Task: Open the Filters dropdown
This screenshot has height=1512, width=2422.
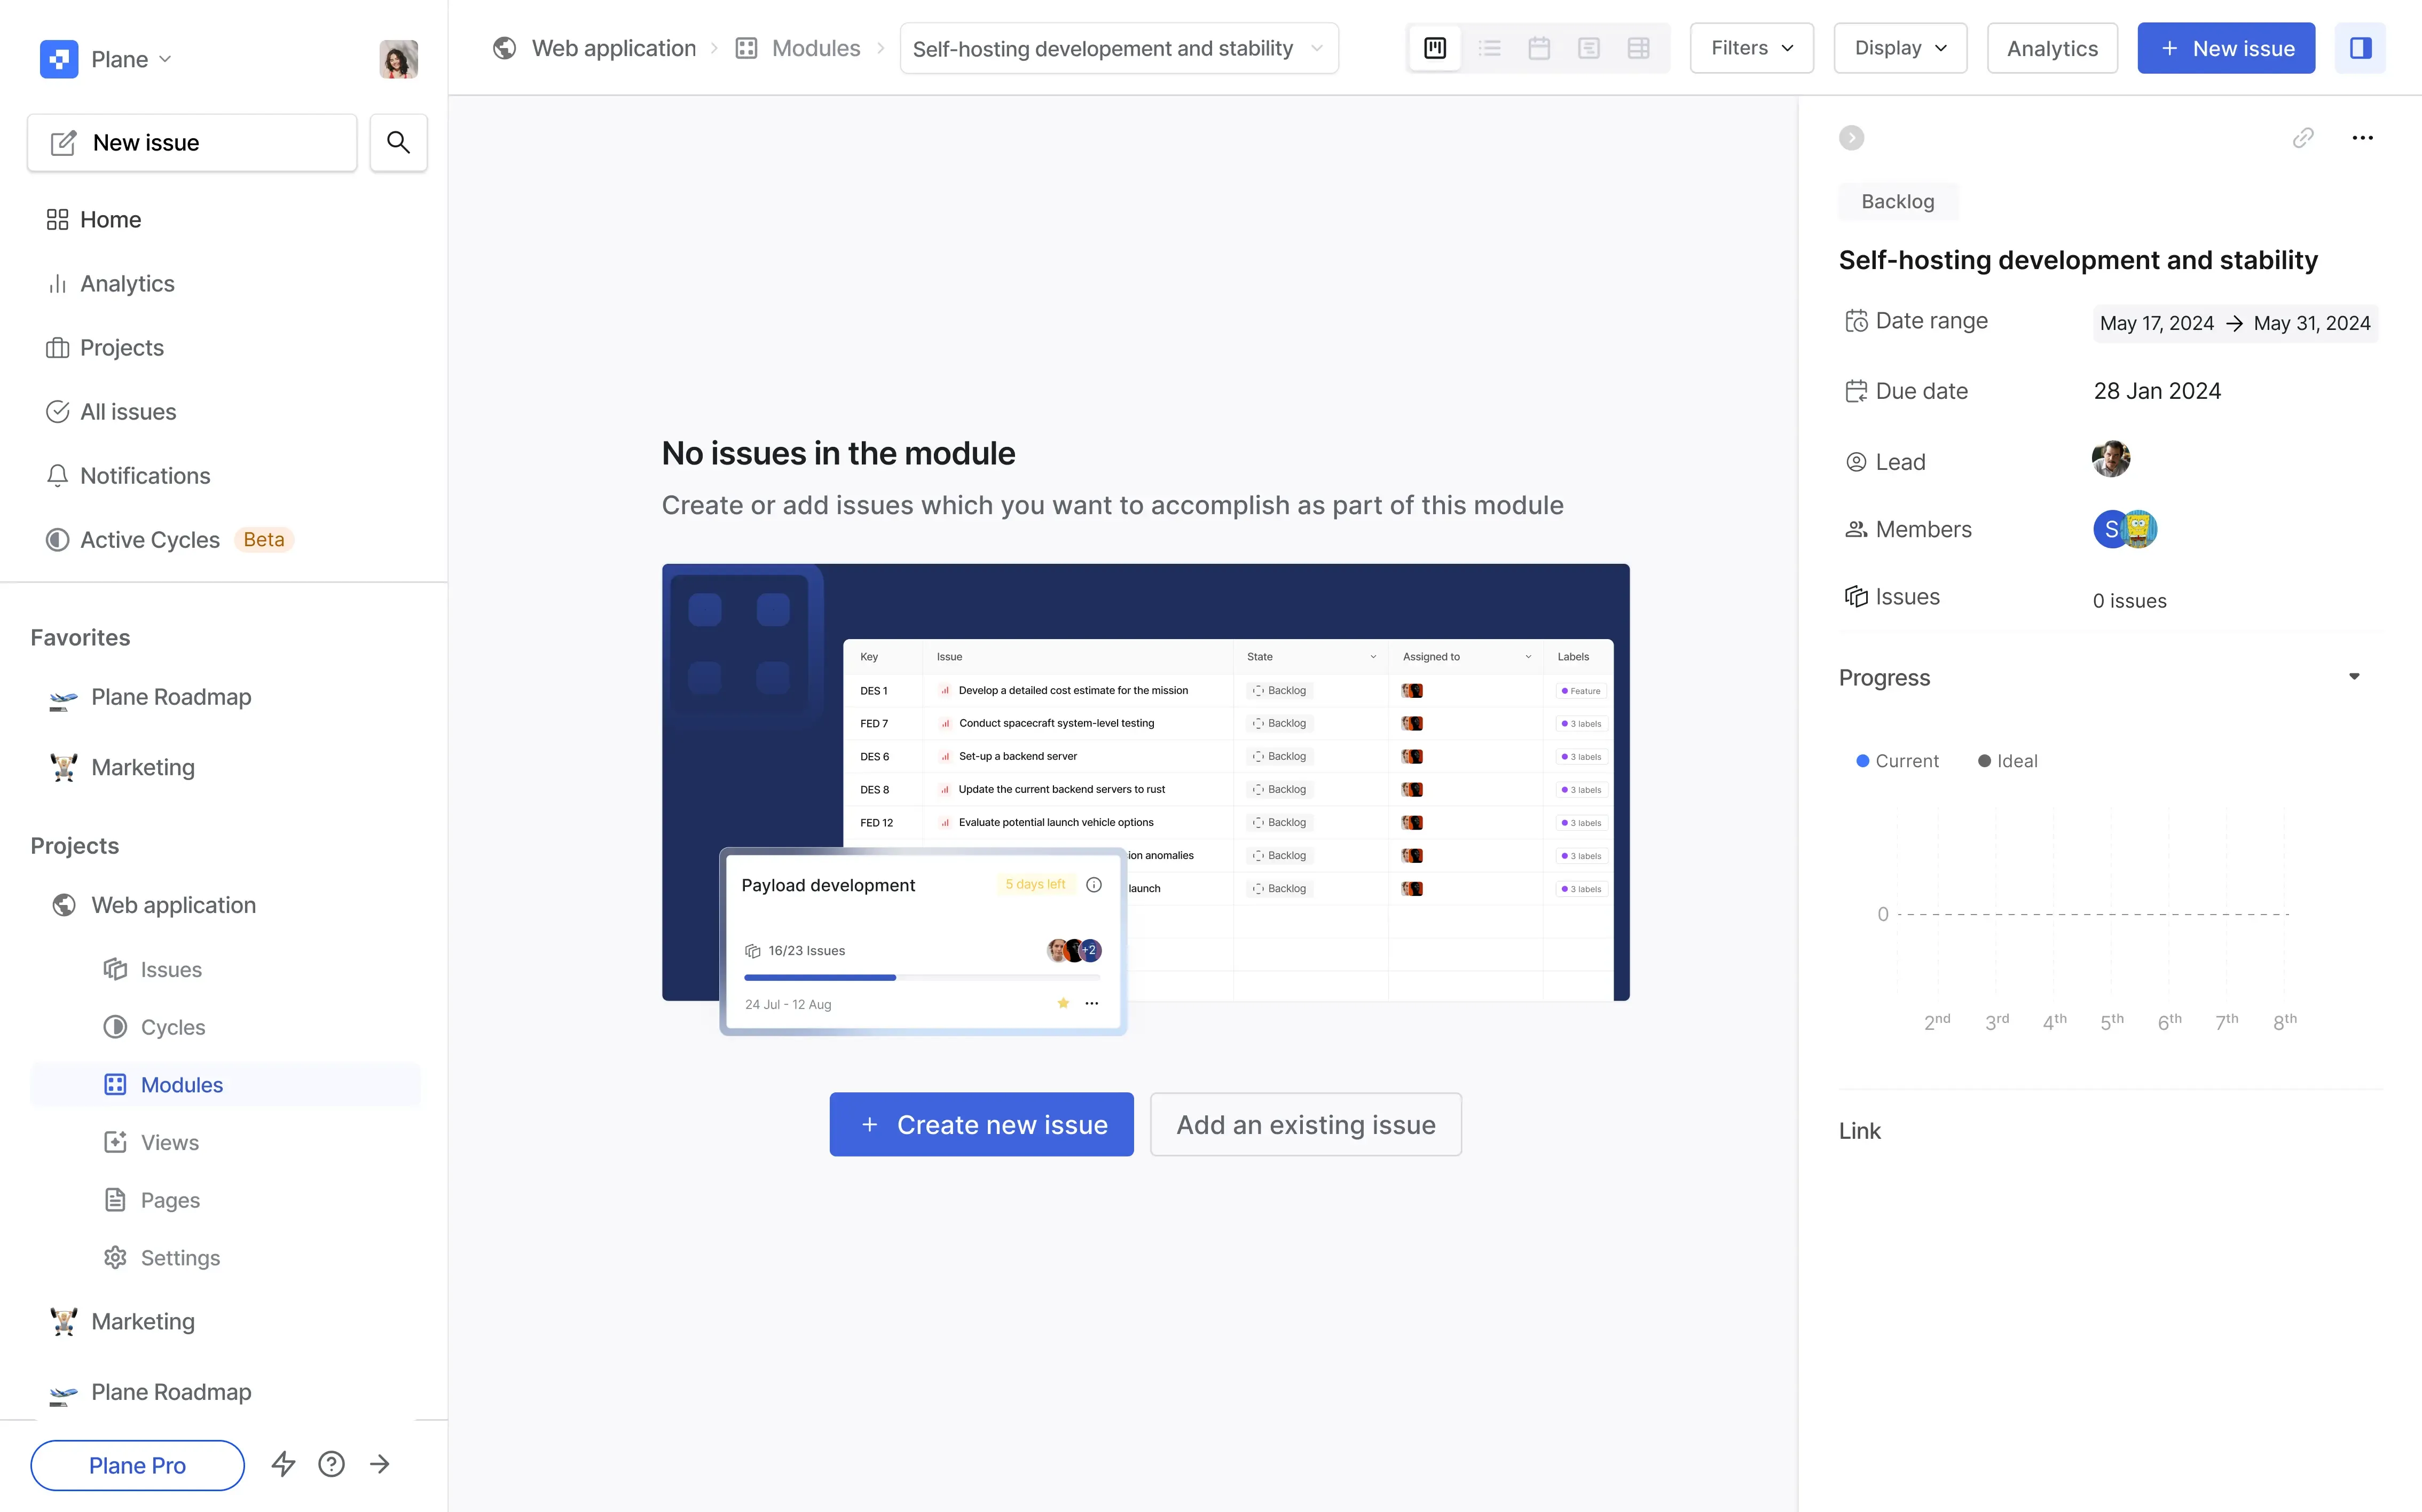Action: tap(1751, 48)
